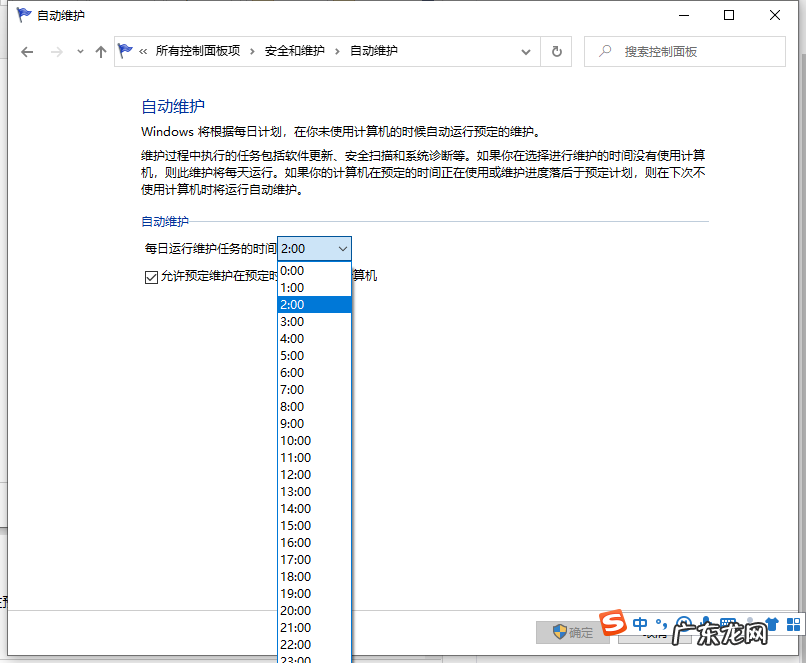Toggle Chinese/English input with the 中 icon
This screenshot has width=806, height=663.
click(640, 623)
